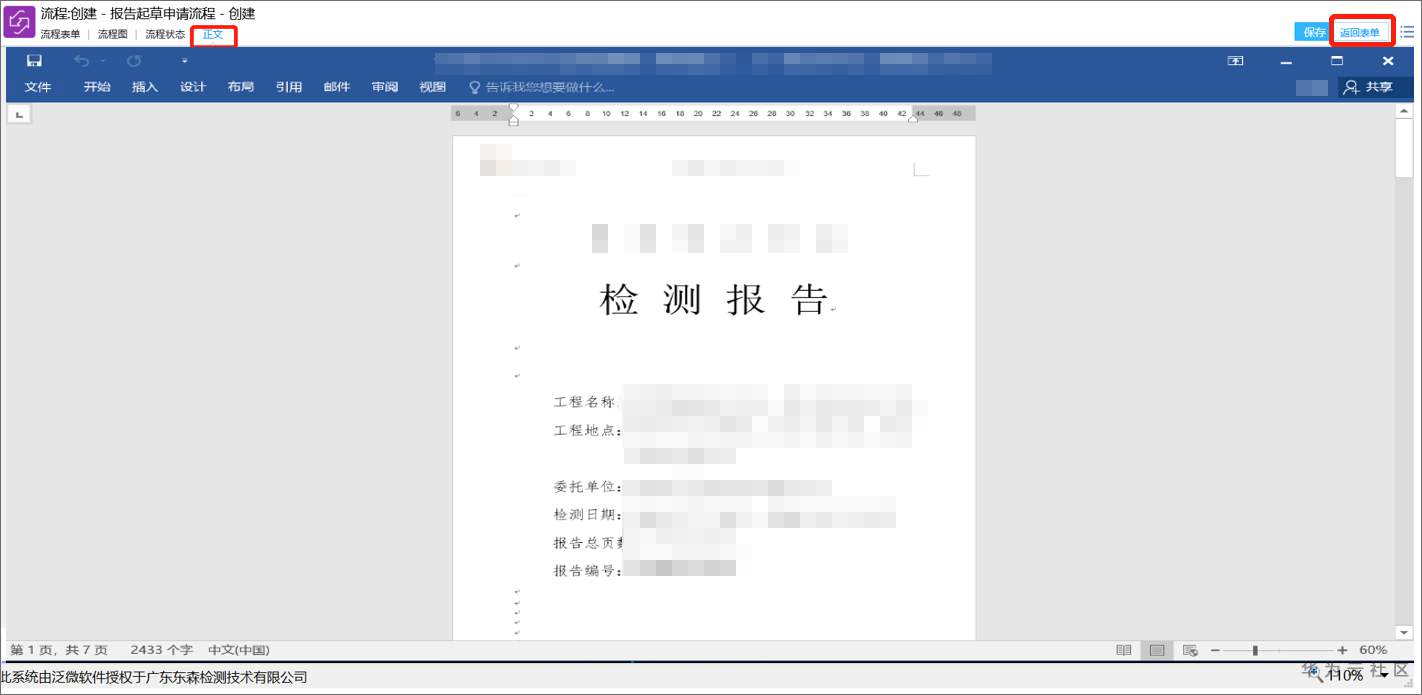Screen dimensions: 1422x695
Task: Switch to Web Layout view icon
Action: pyautogui.click(x=1190, y=650)
